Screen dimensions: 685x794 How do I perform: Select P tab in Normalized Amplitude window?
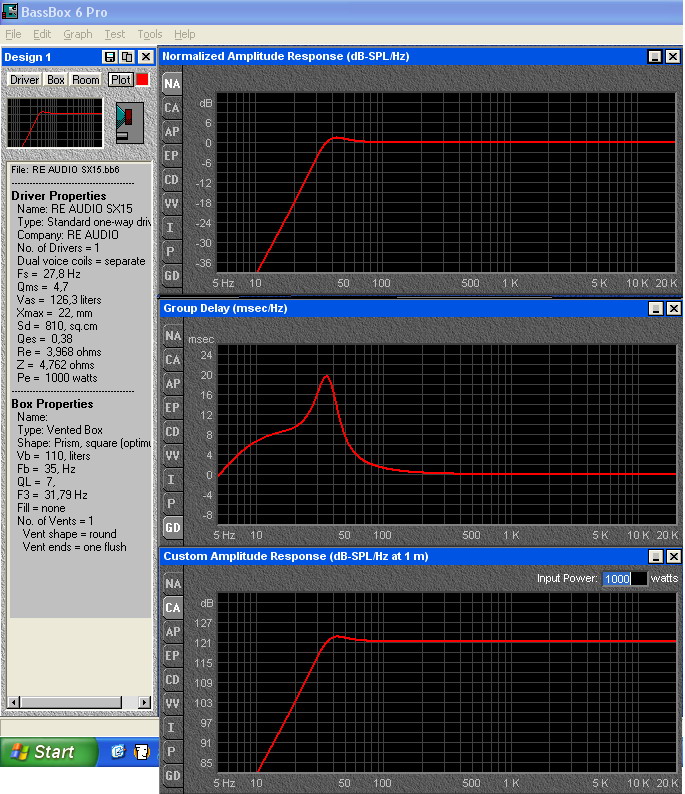click(x=172, y=251)
